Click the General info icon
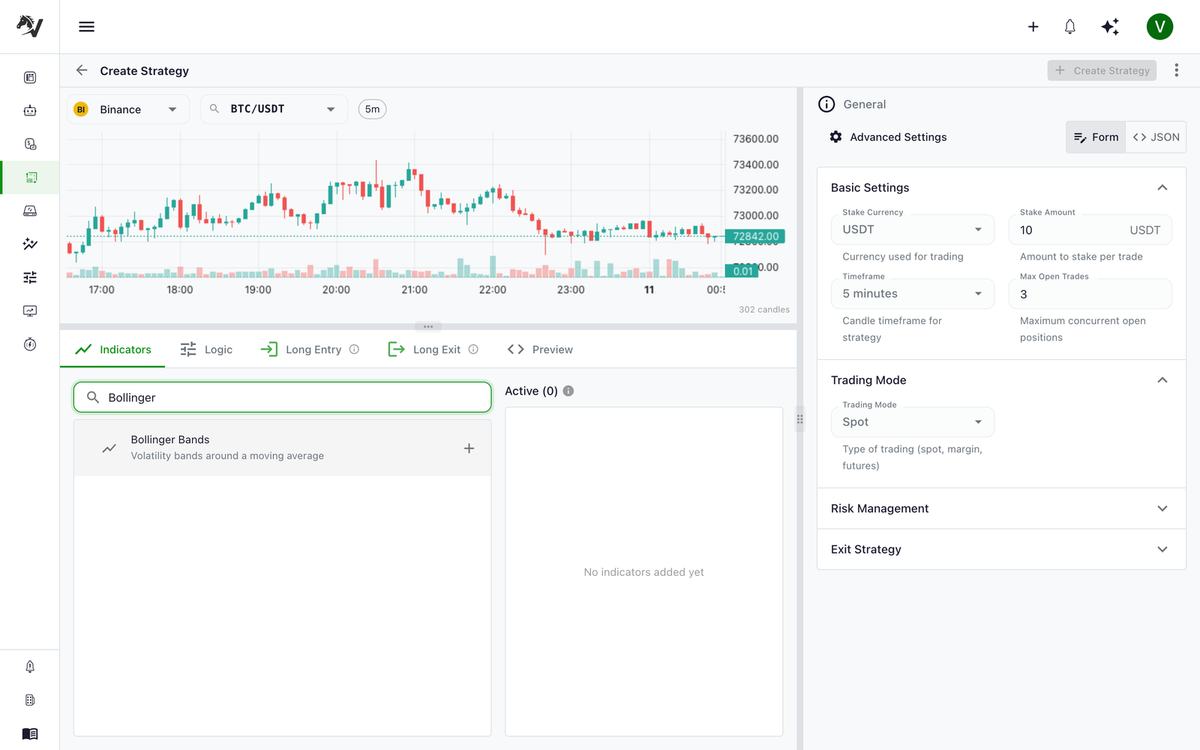 (x=827, y=104)
